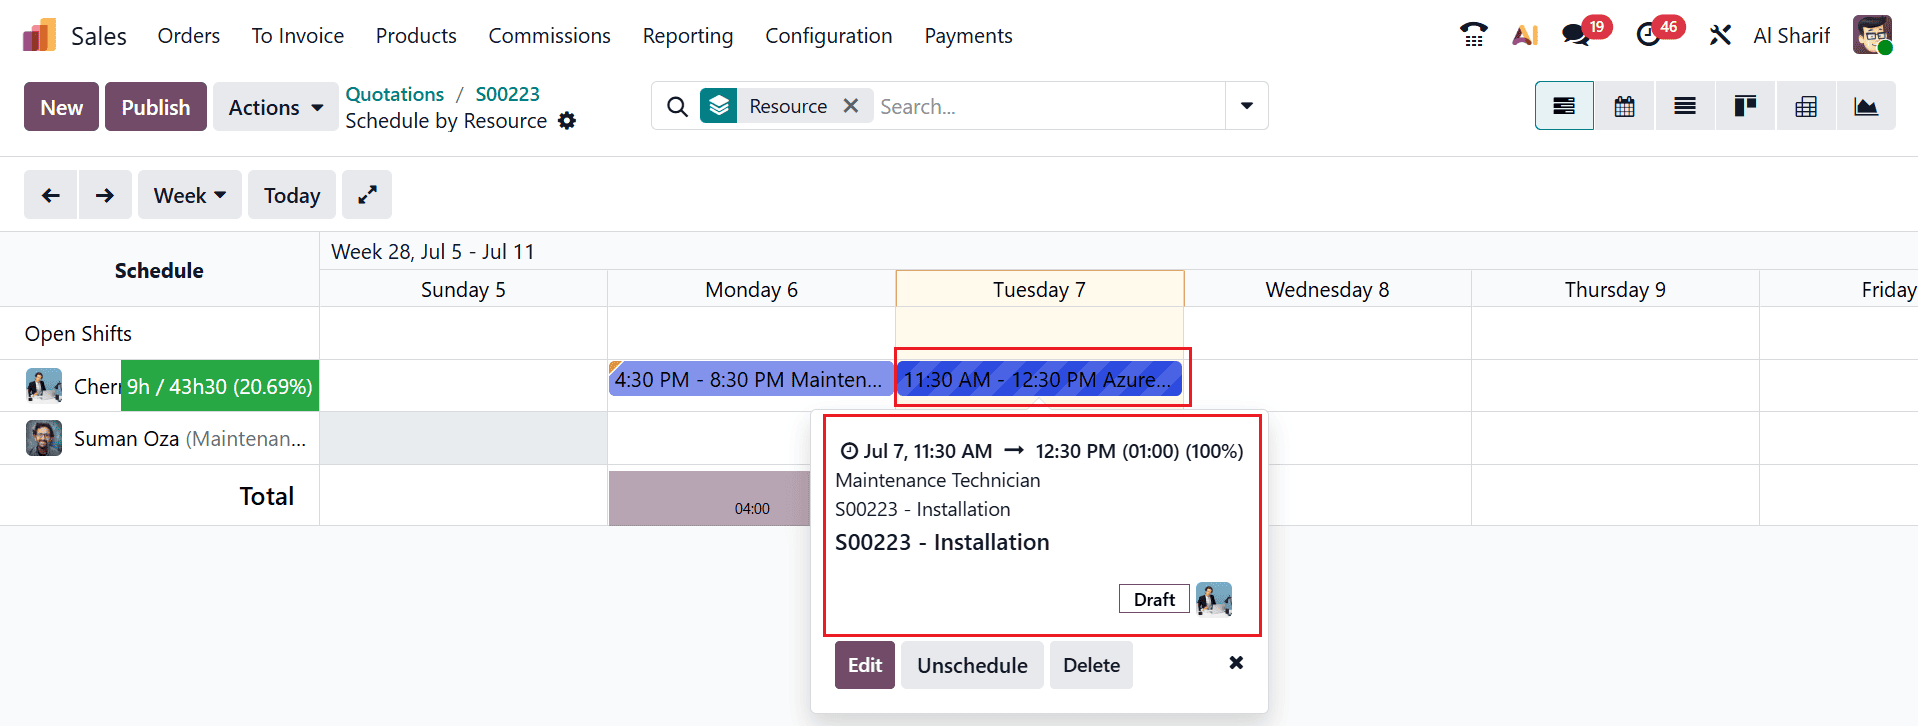1918x726 pixels.
Task: Click the 9h / 43h30 progress bar
Action: point(220,386)
